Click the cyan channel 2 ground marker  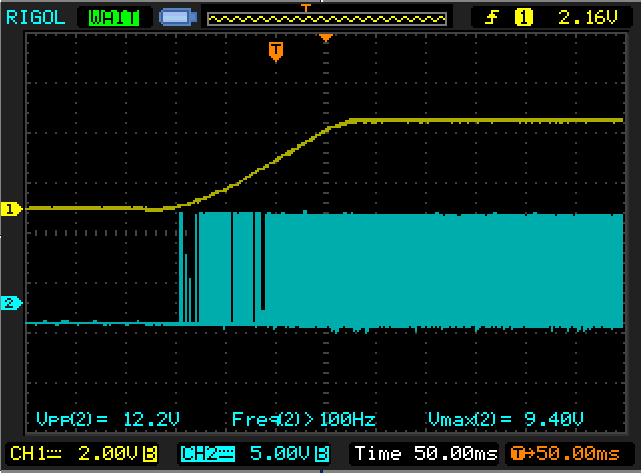11,303
